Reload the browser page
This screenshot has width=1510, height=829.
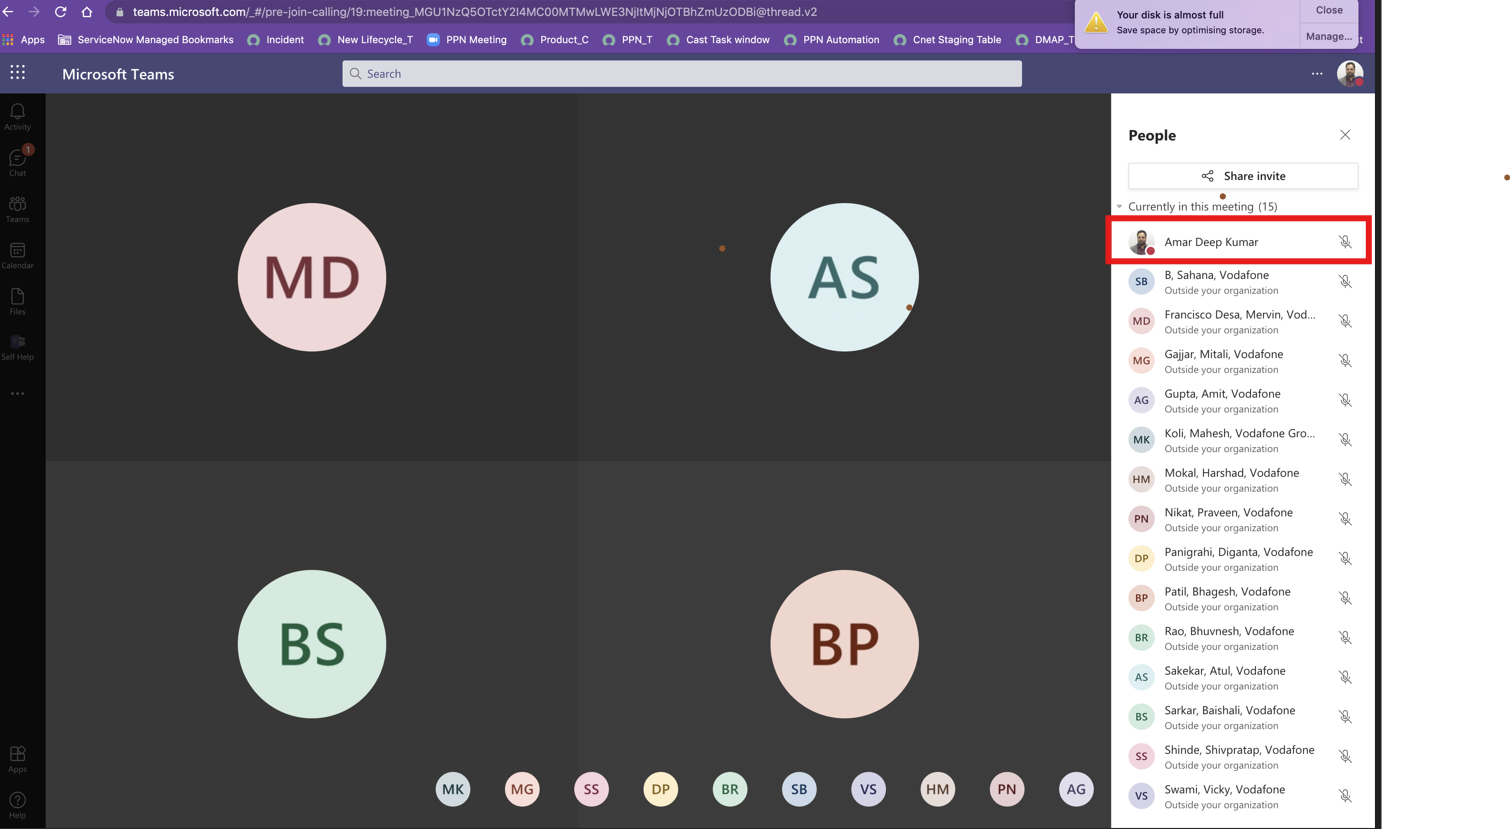[61, 12]
